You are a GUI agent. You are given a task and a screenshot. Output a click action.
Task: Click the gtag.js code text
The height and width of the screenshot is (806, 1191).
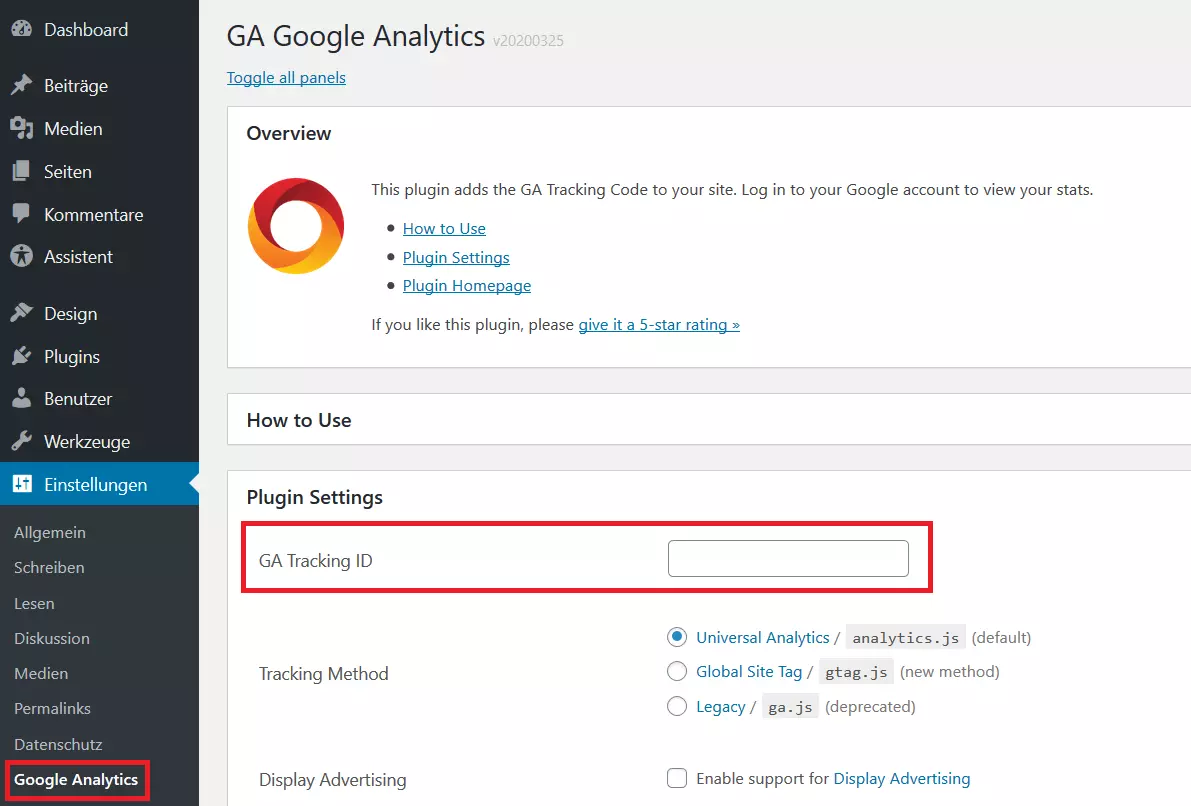click(856, 672)
